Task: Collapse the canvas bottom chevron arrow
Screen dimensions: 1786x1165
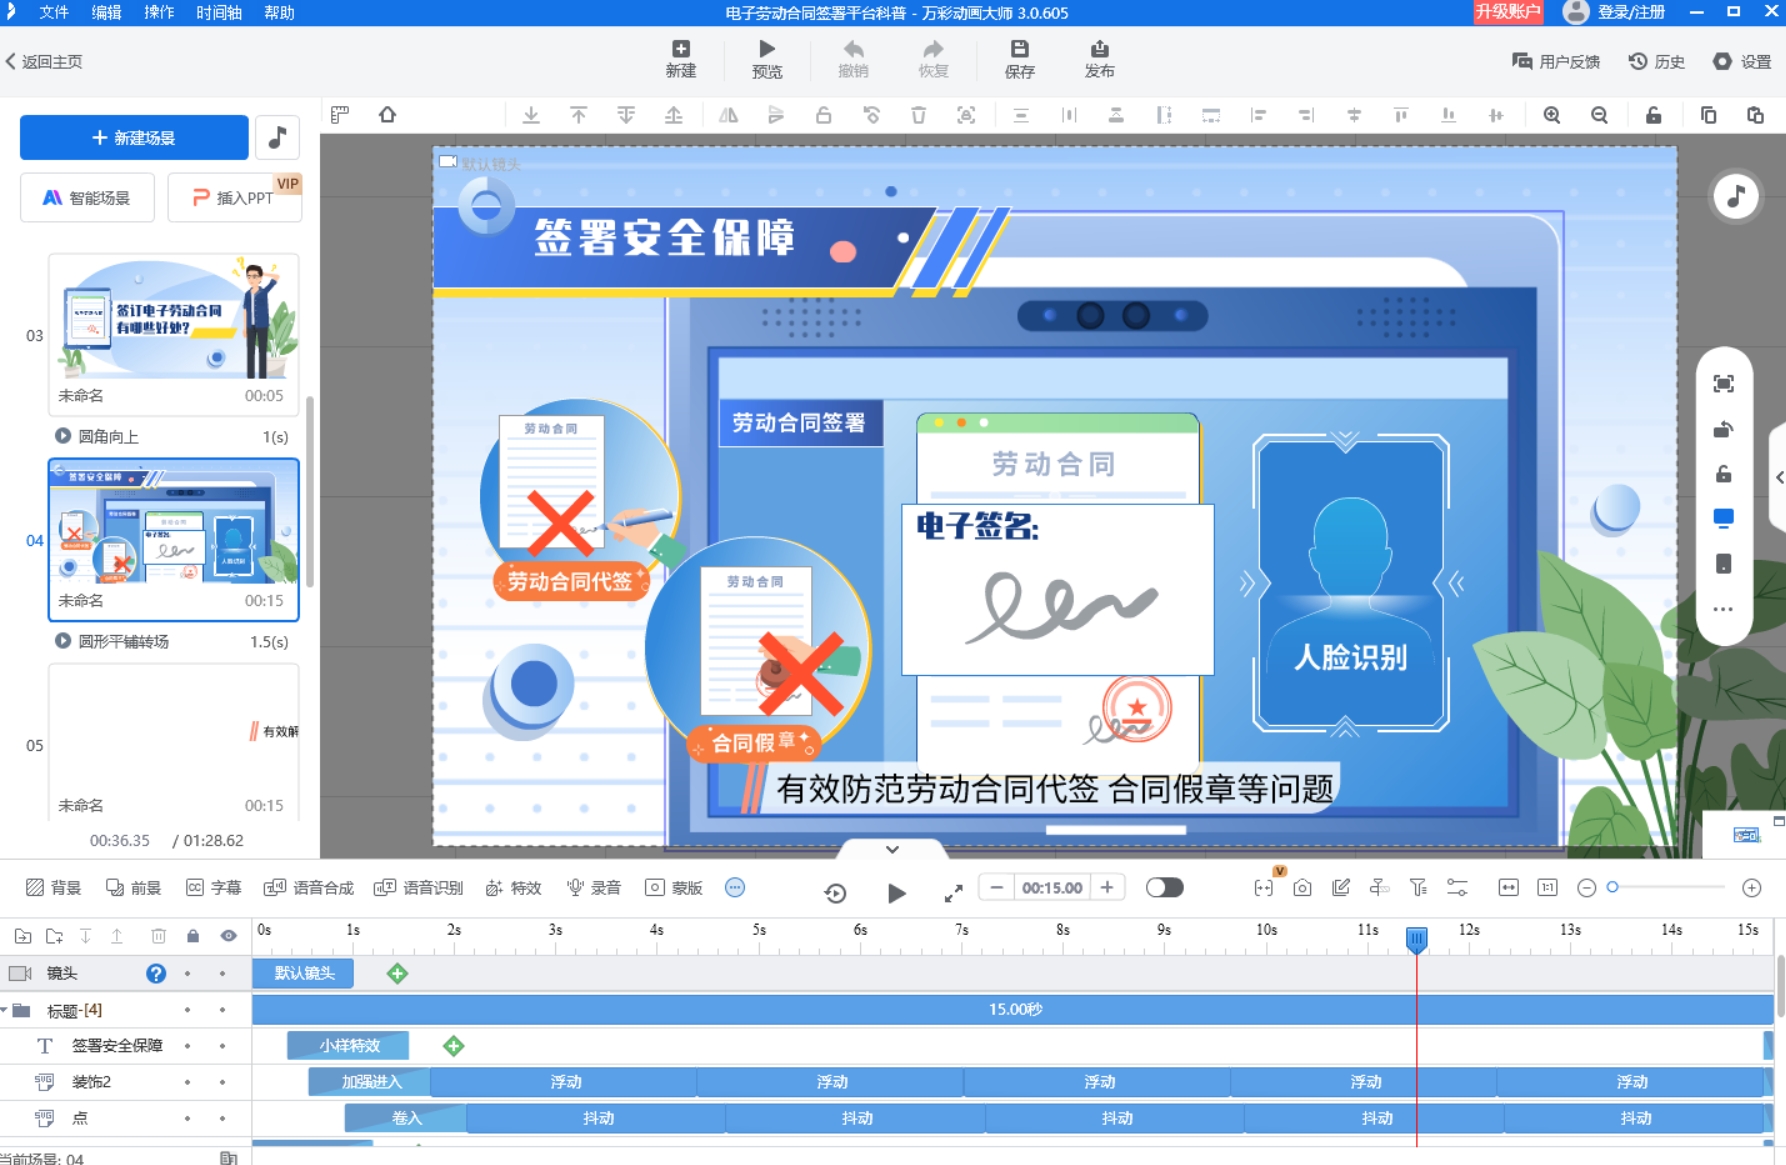Action: (892, 849)
